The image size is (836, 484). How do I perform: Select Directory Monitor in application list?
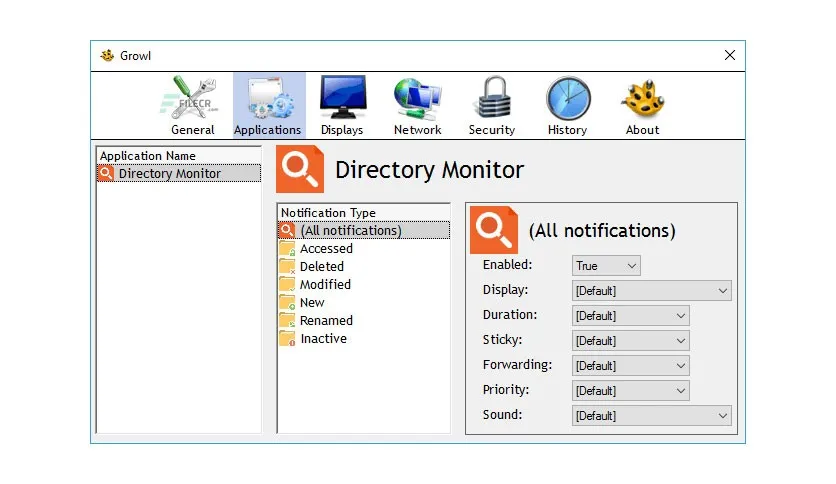[179, 174]
